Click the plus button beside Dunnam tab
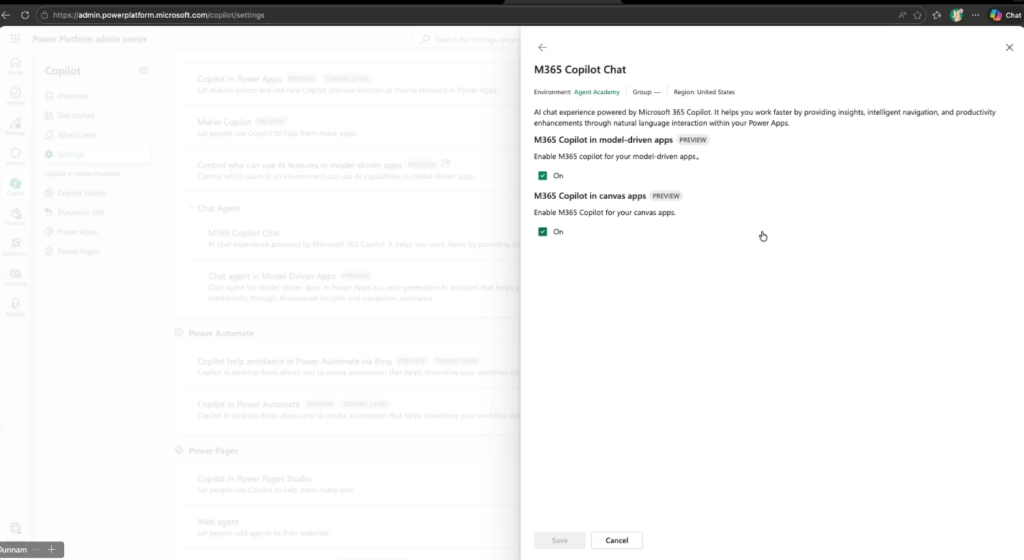 pyautogui.click(x=51, y=550)
